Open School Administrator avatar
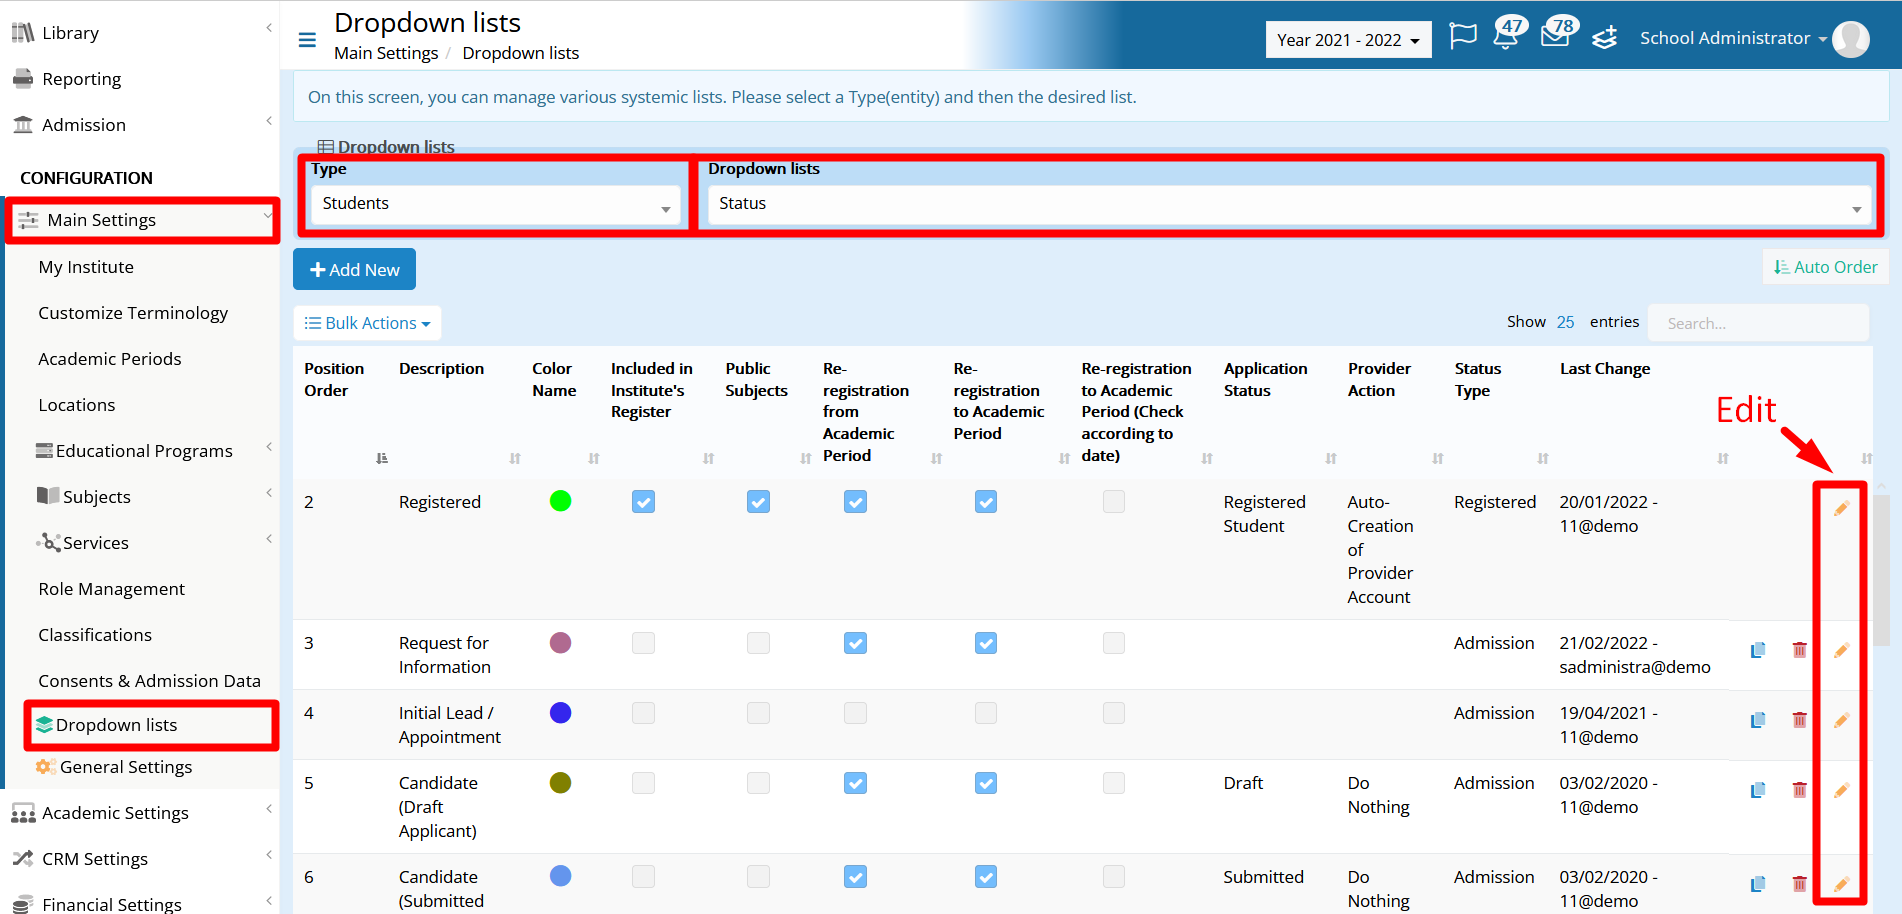Screen dimensions: 1902x914 (1850, 39)
